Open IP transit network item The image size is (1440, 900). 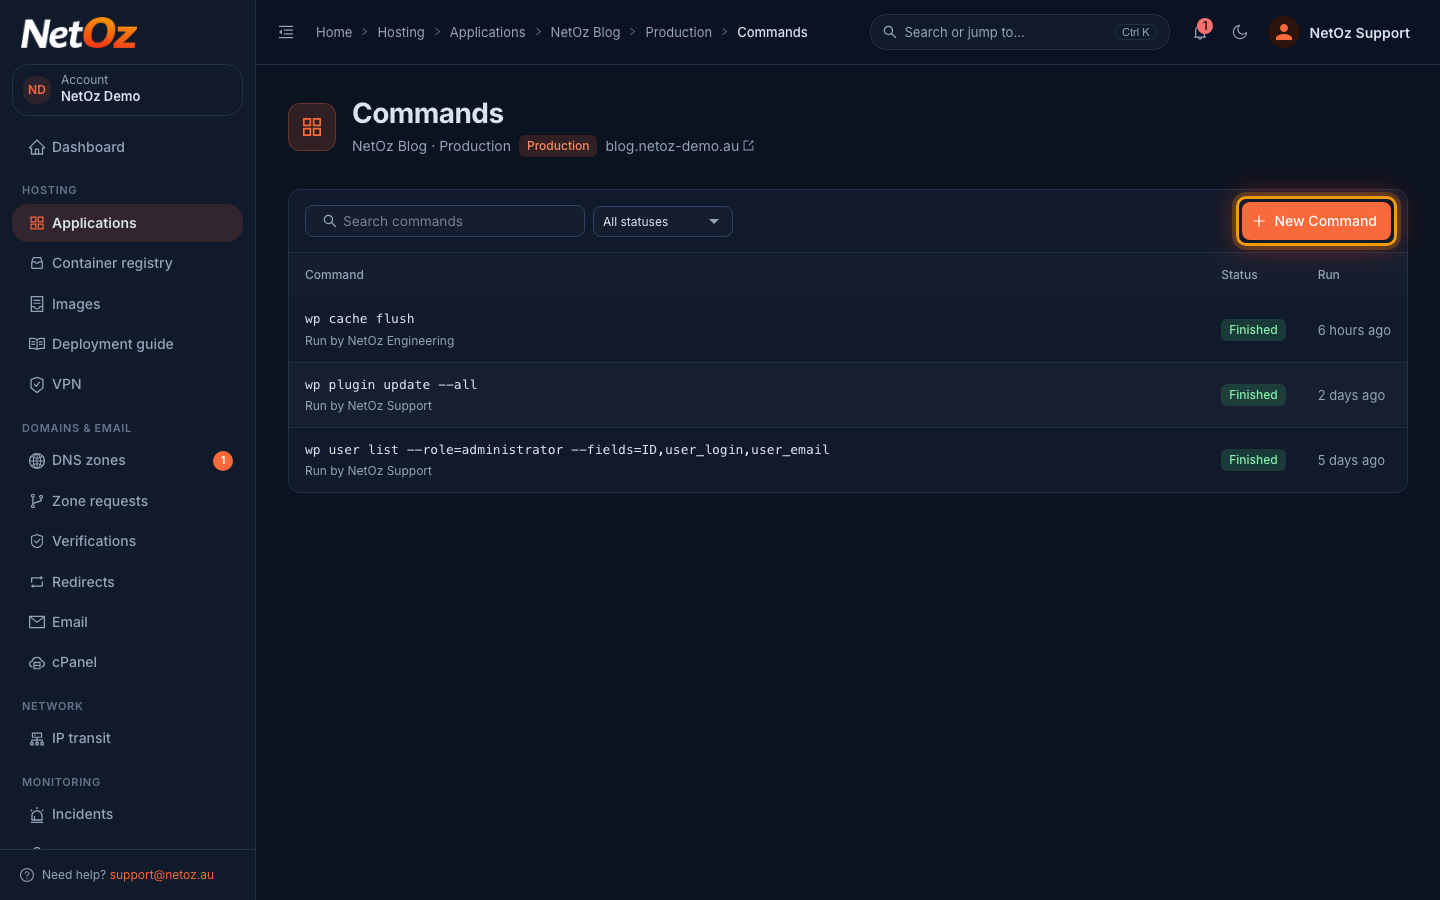pos(127,738)
